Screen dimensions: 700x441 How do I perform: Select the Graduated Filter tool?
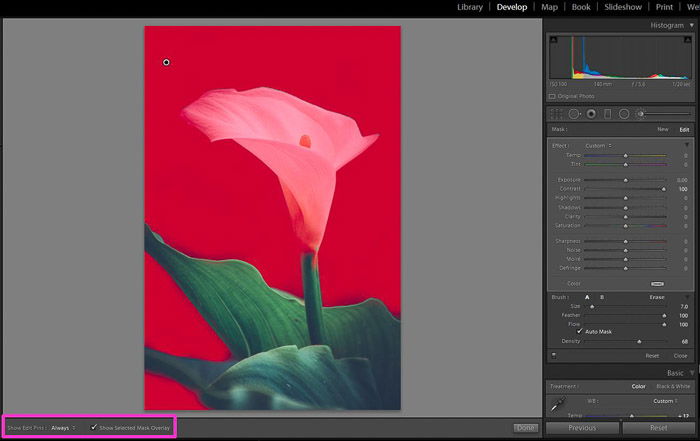(x=607, y=114)
